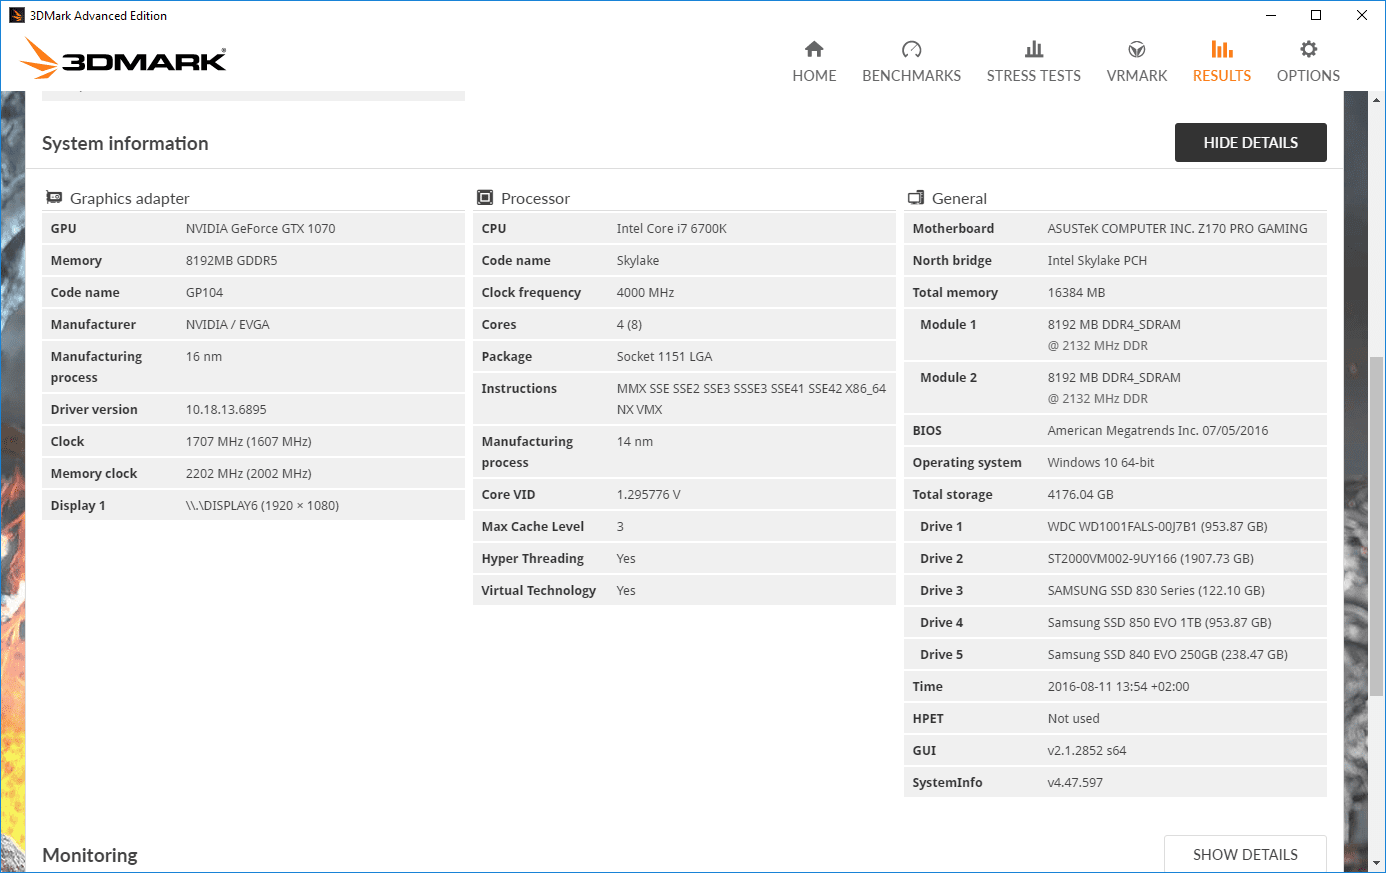Select the VRMark navigation label

click(x=1137, y=76)
